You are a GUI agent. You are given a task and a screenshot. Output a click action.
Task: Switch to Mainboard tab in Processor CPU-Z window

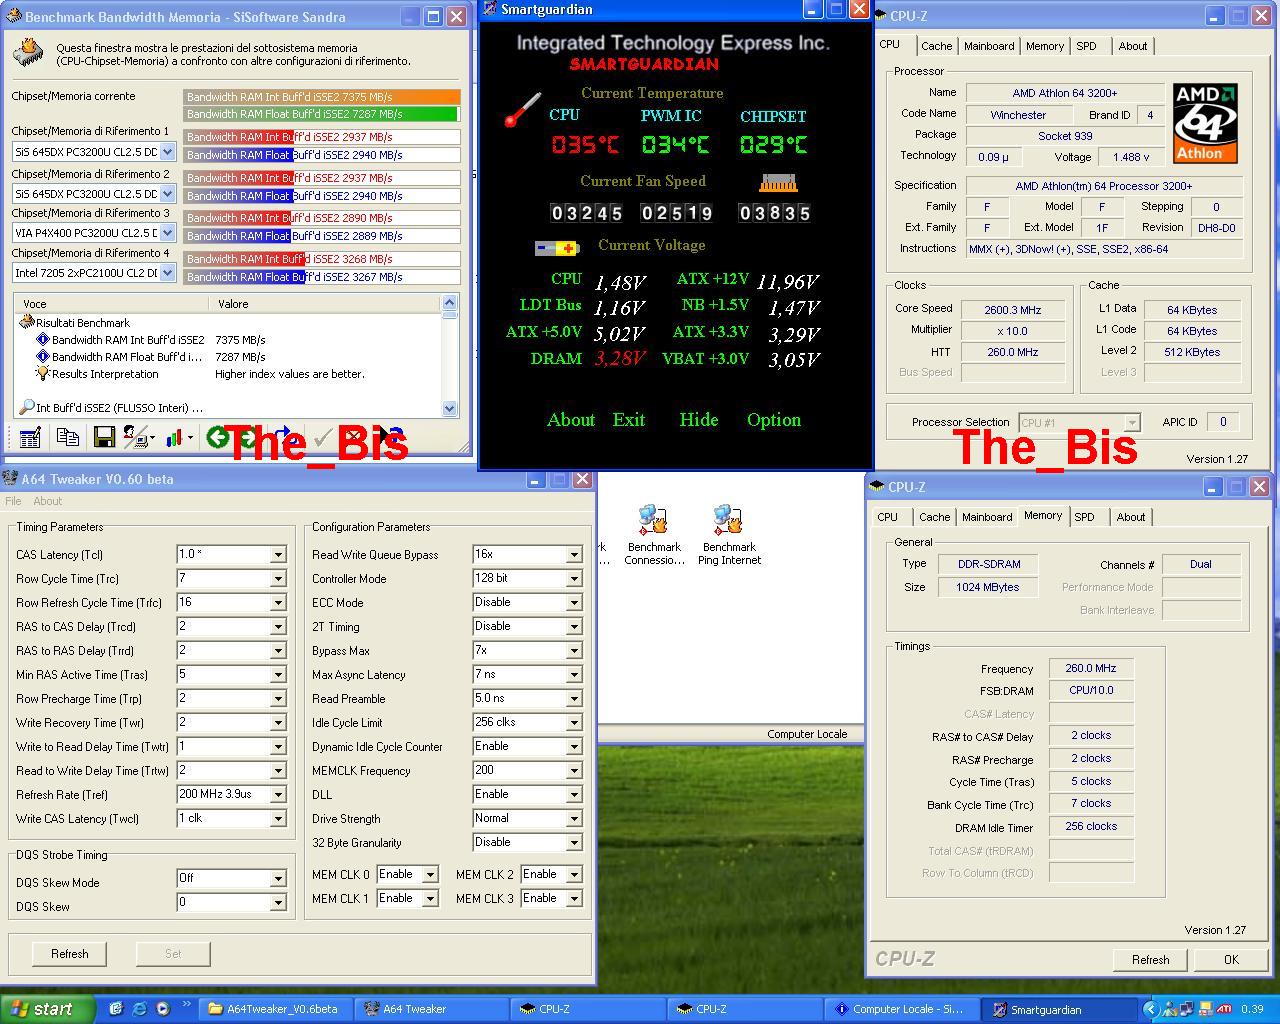tap(989, 46)
